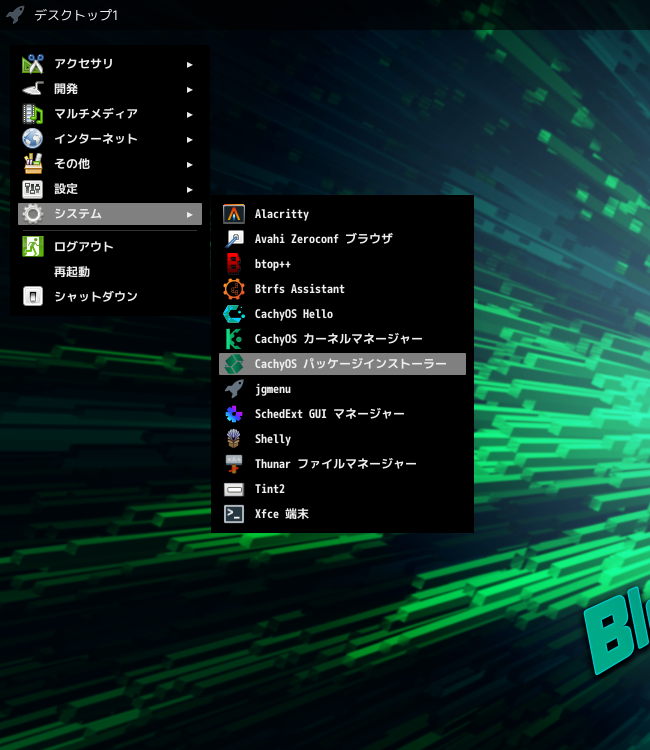Click the ログアウト exit icon
The image size is (650, 750).
pos(33,246)
